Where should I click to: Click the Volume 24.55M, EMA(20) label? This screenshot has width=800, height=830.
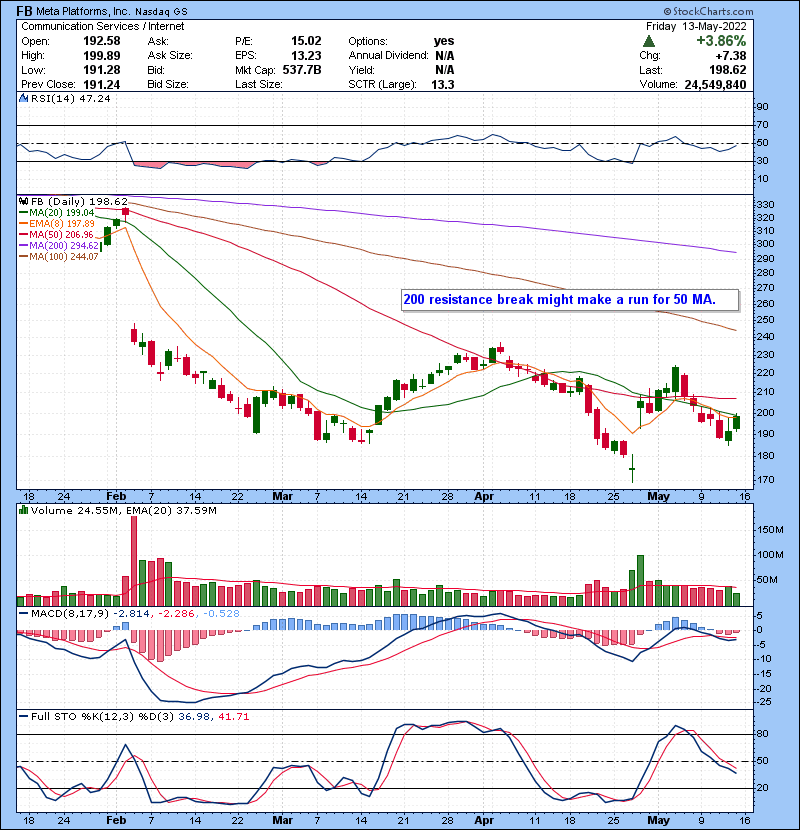coord(124,510)
